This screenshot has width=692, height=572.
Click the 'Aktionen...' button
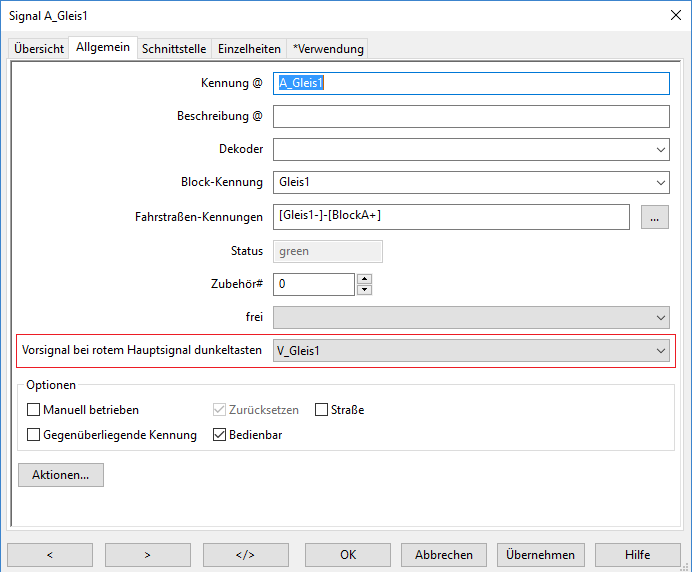coord(61,475)
